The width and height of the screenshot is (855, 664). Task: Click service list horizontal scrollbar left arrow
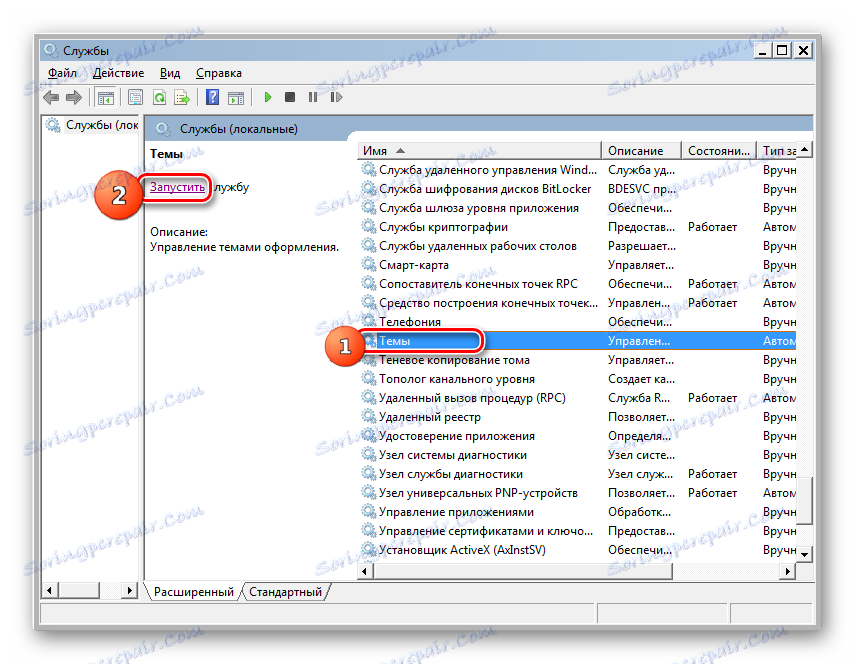(365, 571)
